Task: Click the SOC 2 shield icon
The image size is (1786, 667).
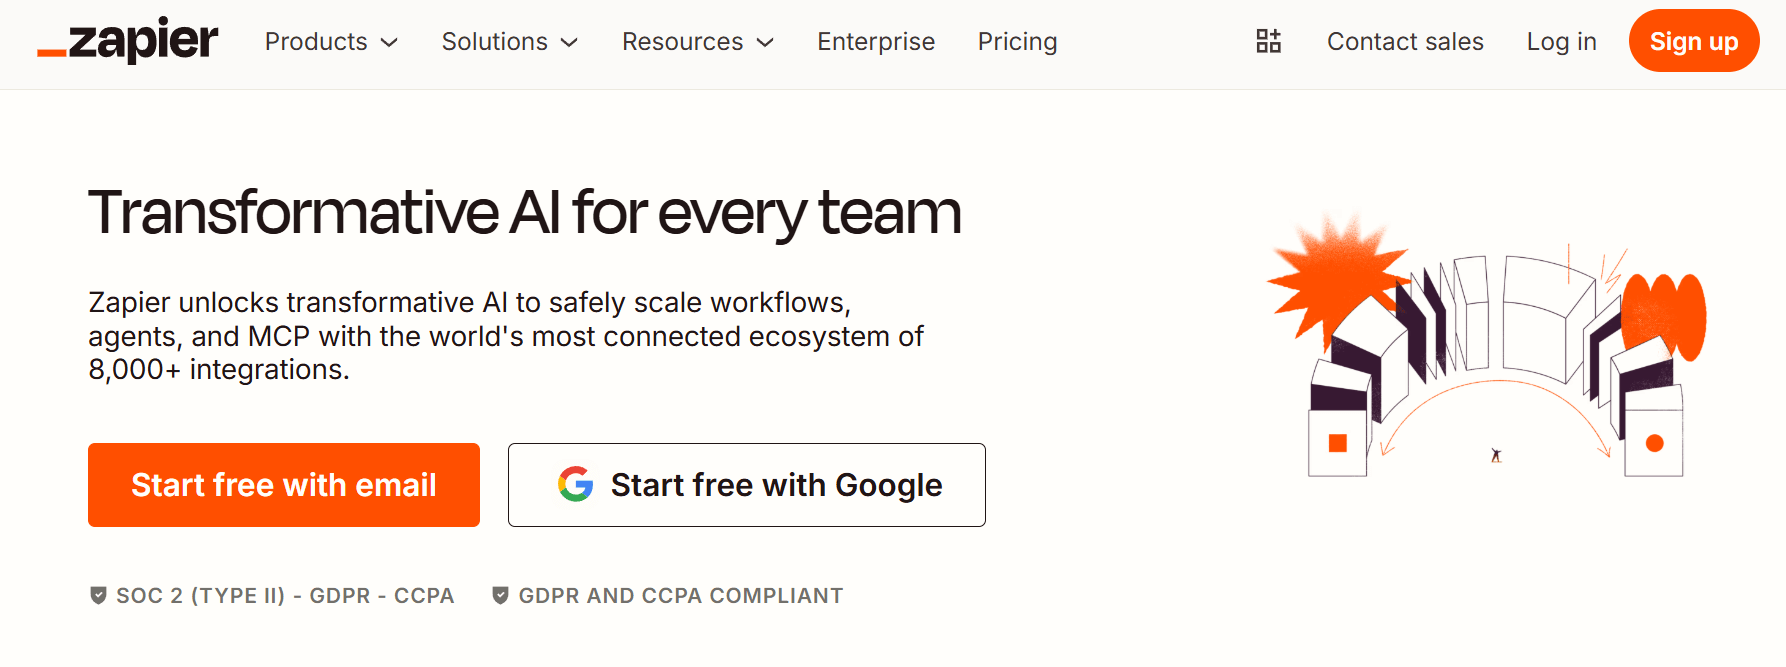Action: tap(97, 594)
